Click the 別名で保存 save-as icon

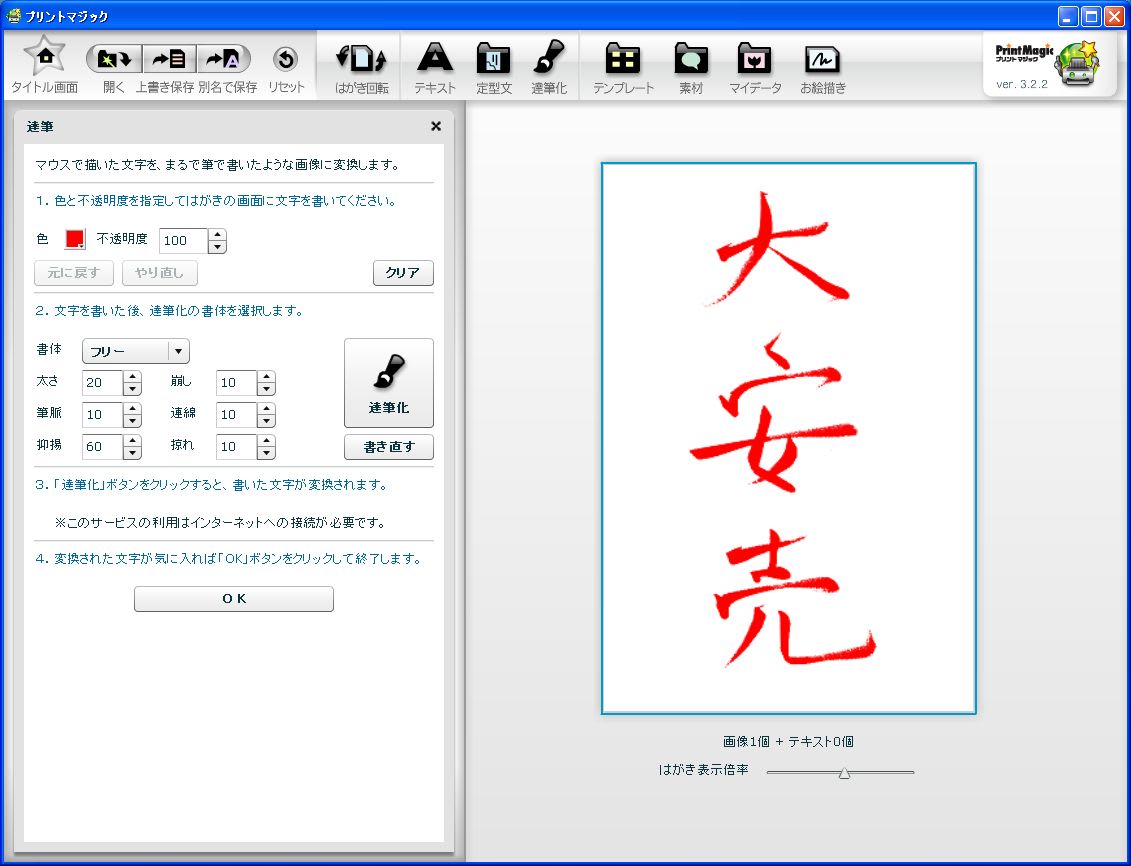(223, 60)
